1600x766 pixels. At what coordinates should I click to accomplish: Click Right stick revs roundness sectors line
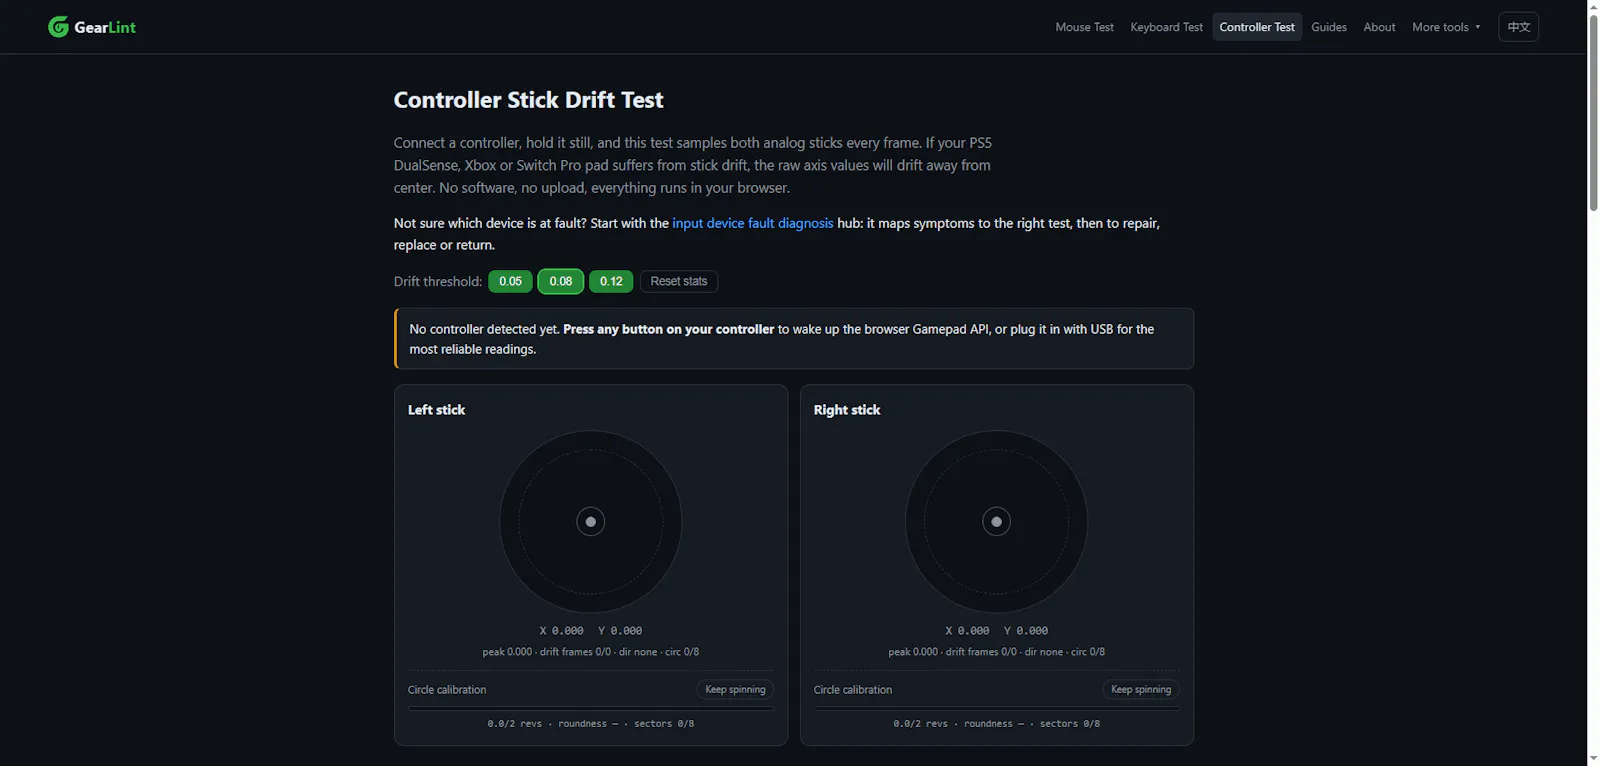coord(997,723)
